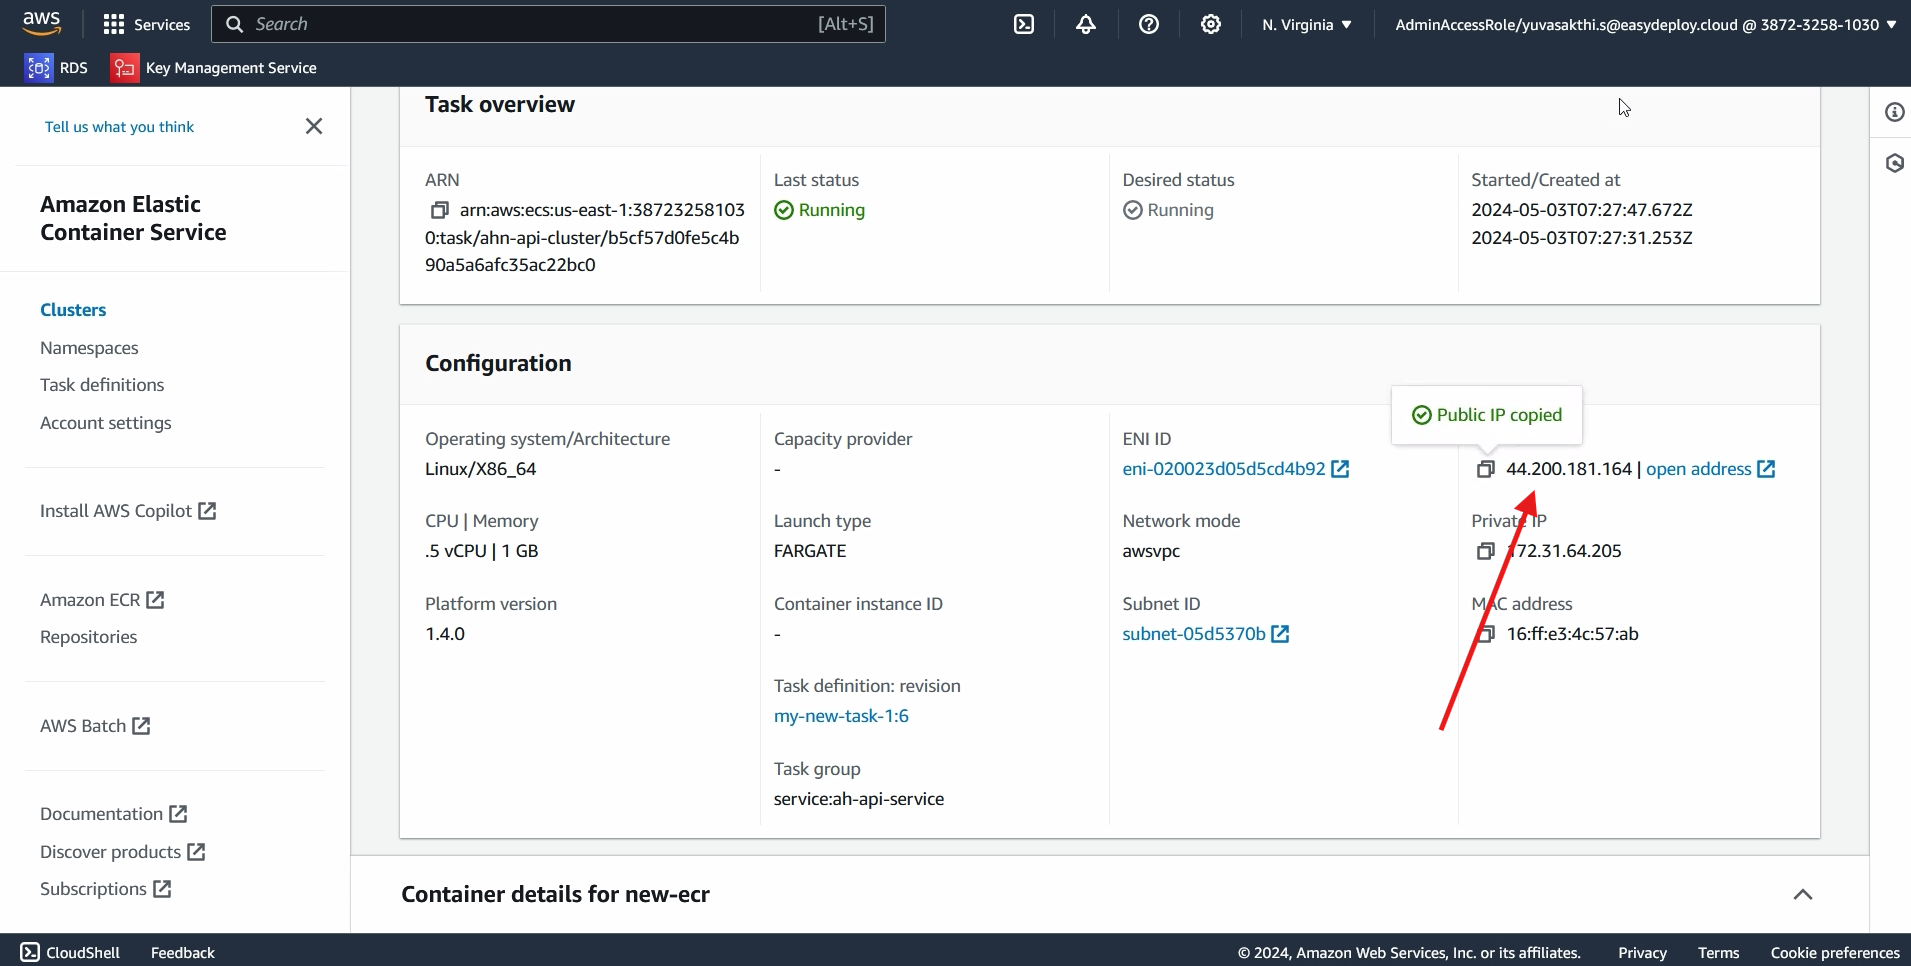Click the external icon next to ENI ID

click(1340, 469)
